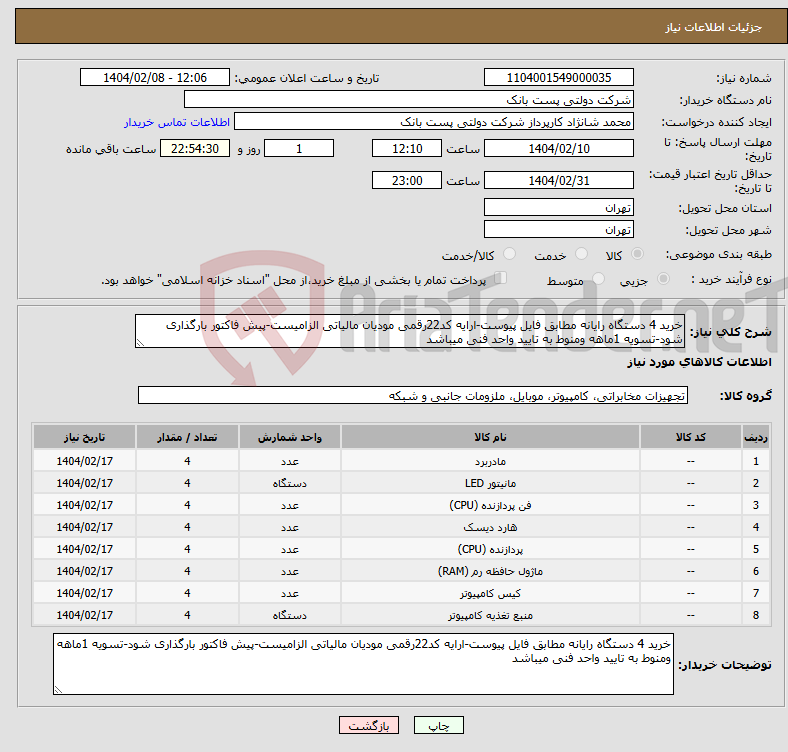Screen dimensions: 788x752
Task: Click the شرح کلی نیاز text area
Action: pyautogui.click(x=410, y=331)
